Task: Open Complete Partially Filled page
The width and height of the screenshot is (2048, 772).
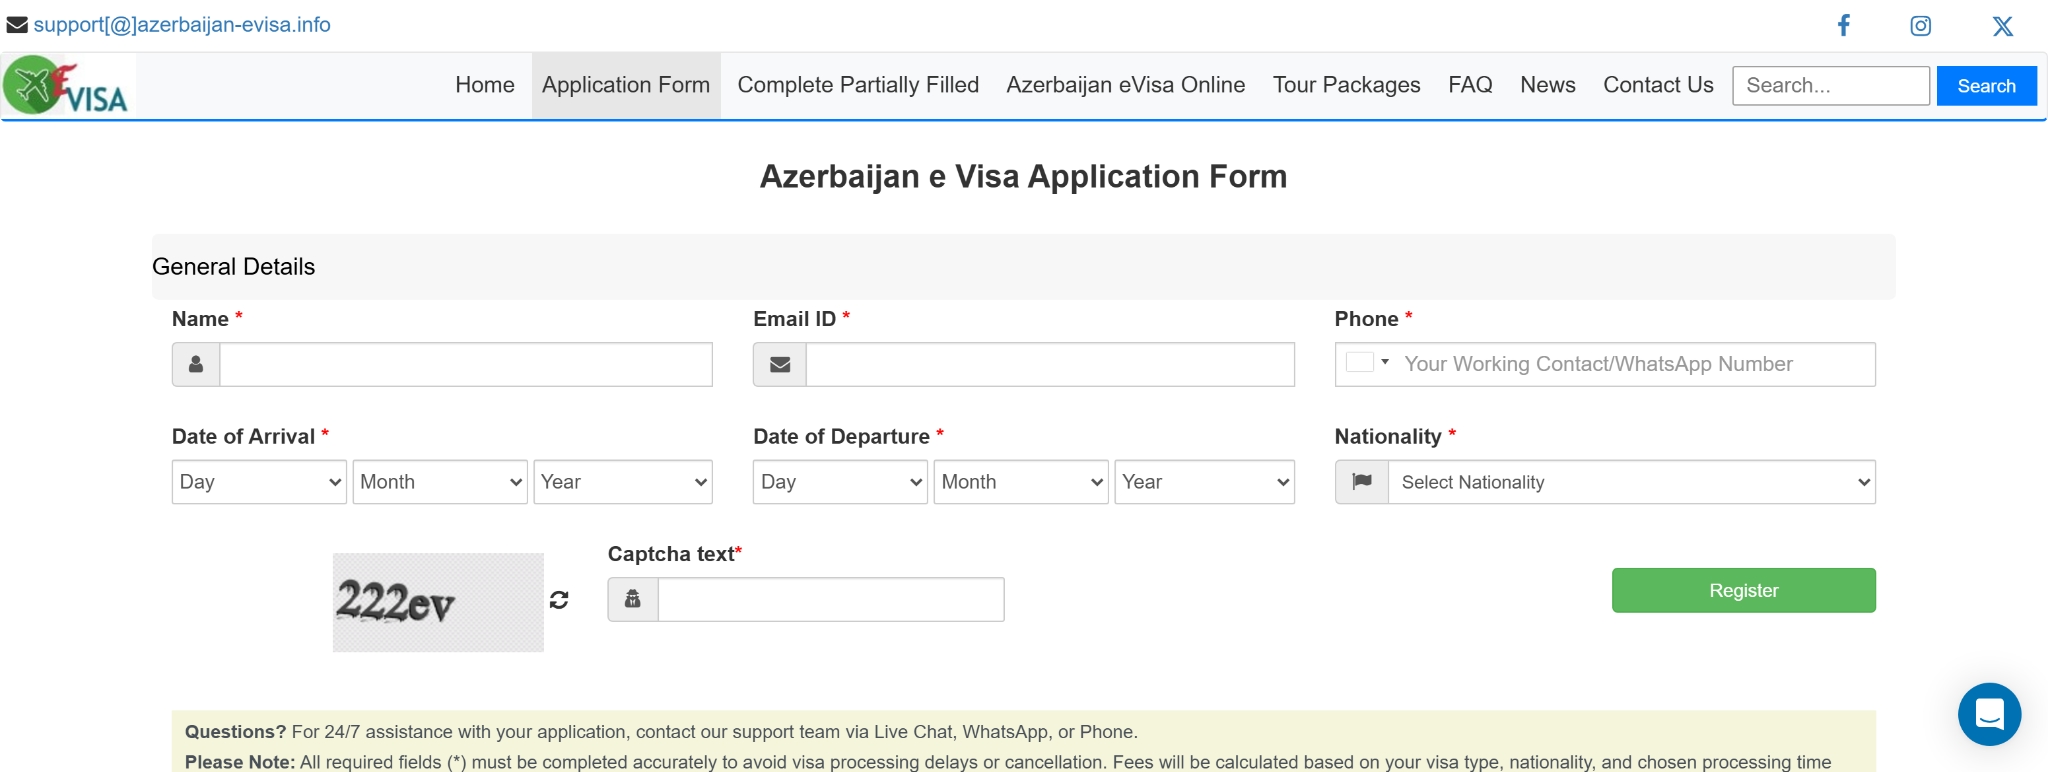Action: [x=858, y=85]
